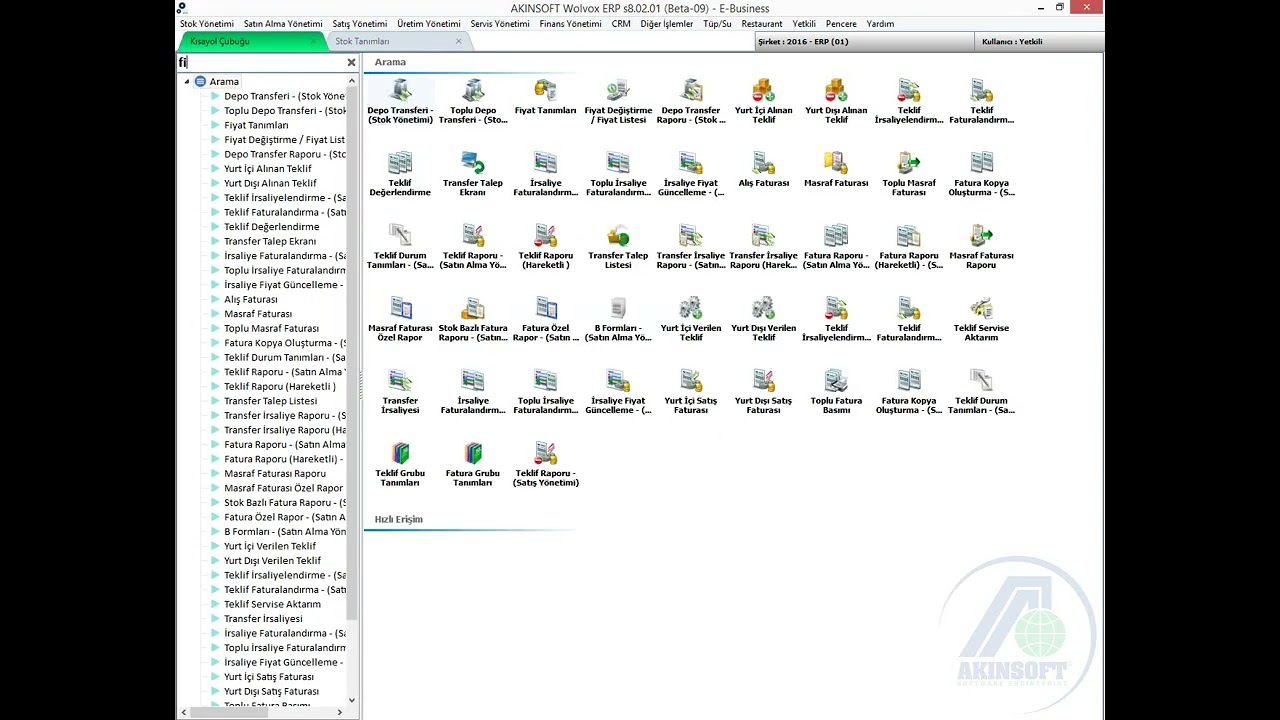Open Transfer Talep Ekranı icon
The height and width of the screenshot is (720, 1280).
[473, 175]
